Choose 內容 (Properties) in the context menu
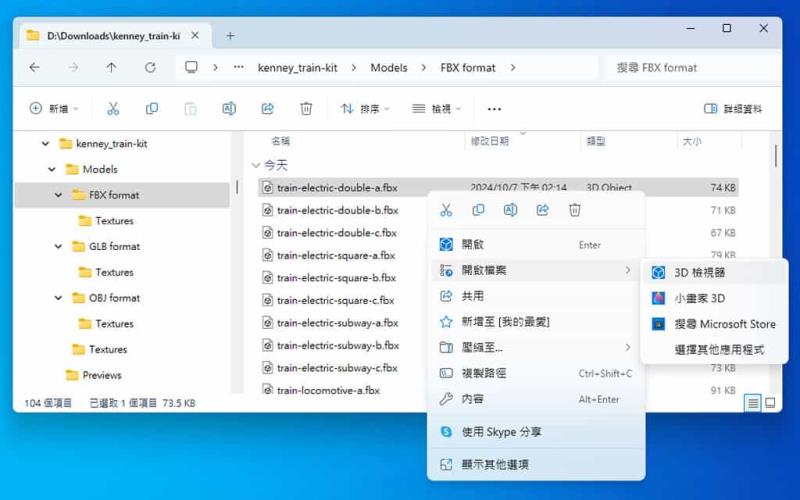This screenshot has height=500, width=800. pyautogui.click(x=536, y=399)
